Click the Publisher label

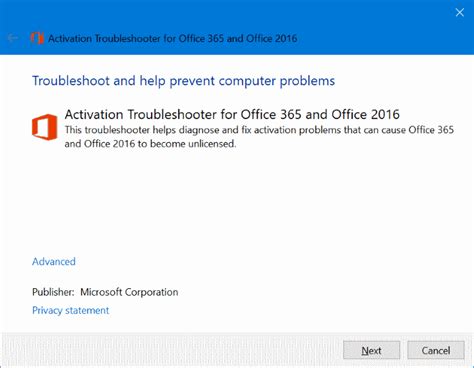(53, 292)
